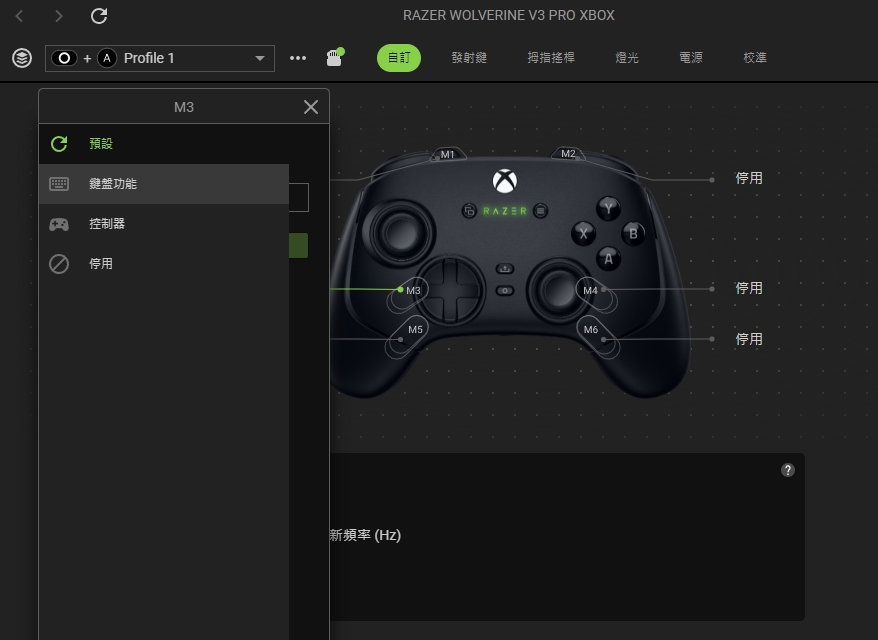Switch to the 燈光 tab
878x640 pixels.
coord(627,58)
